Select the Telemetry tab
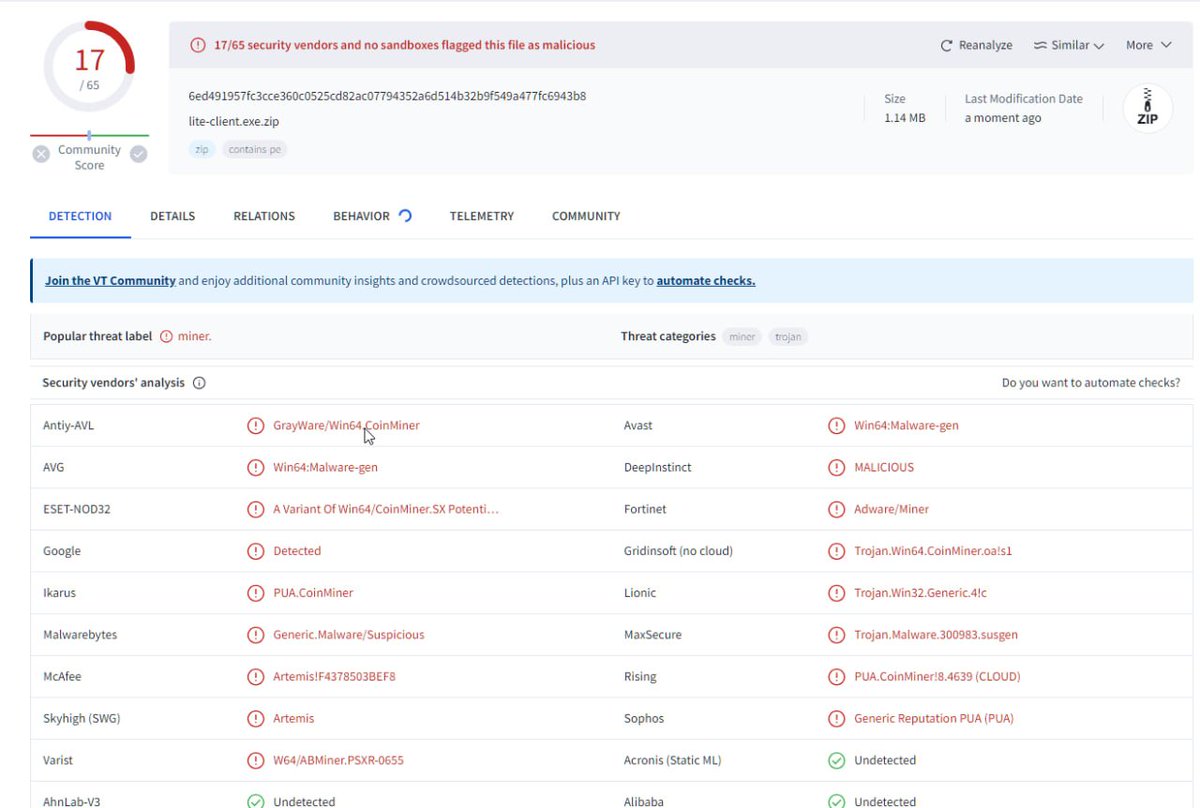The width and height of the screenshot is (1200, 808). 482,216
